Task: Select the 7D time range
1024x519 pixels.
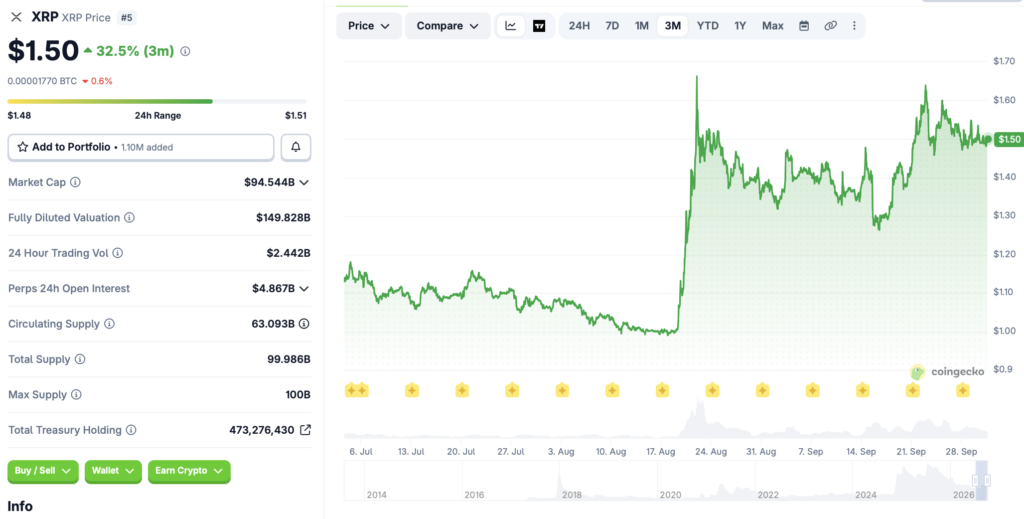Action: [612, 26]
